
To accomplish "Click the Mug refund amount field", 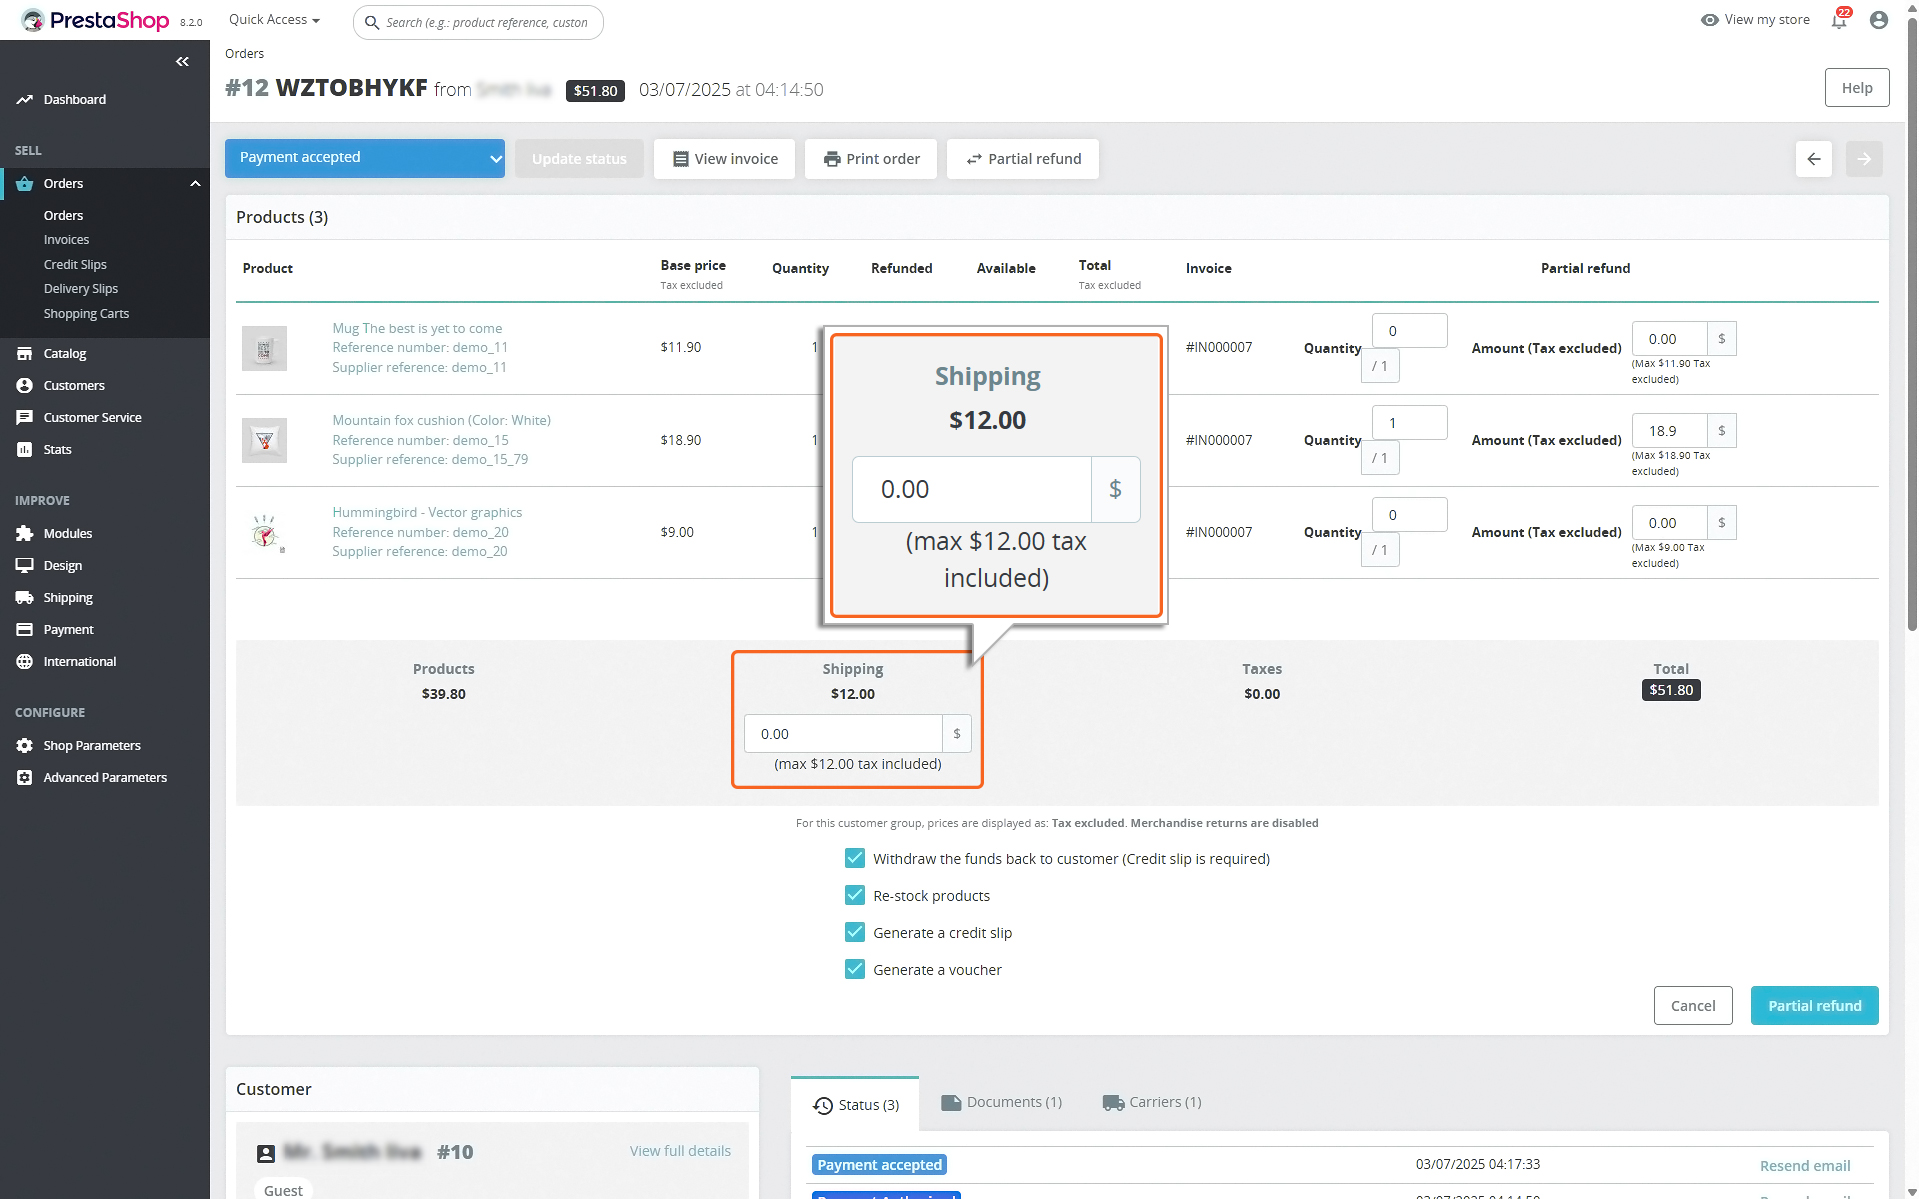I will [x=1669, y=339].
